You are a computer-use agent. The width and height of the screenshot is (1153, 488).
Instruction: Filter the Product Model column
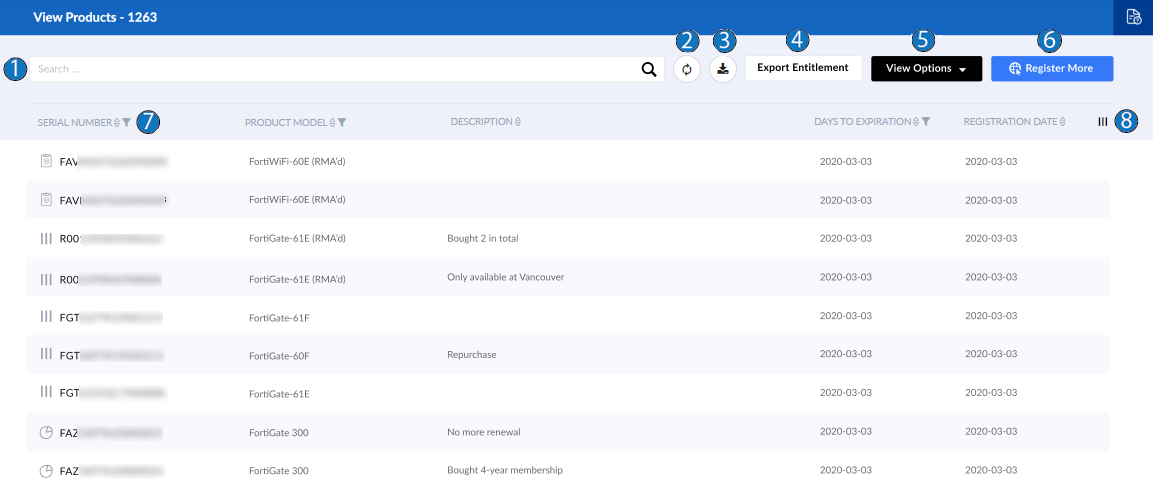(x=342, y=123)
